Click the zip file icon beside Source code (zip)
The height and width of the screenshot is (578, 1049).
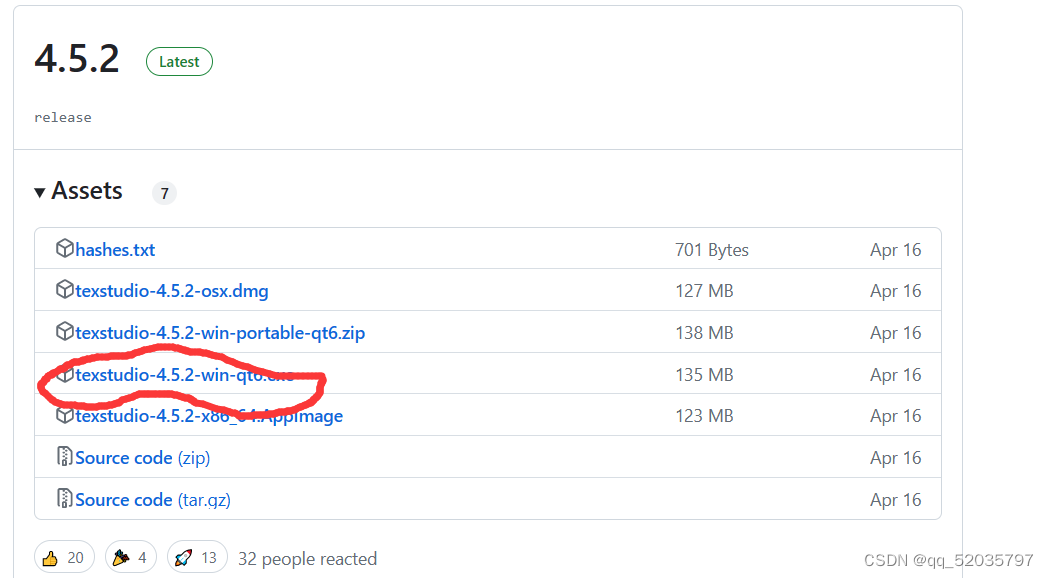point(64,456)
